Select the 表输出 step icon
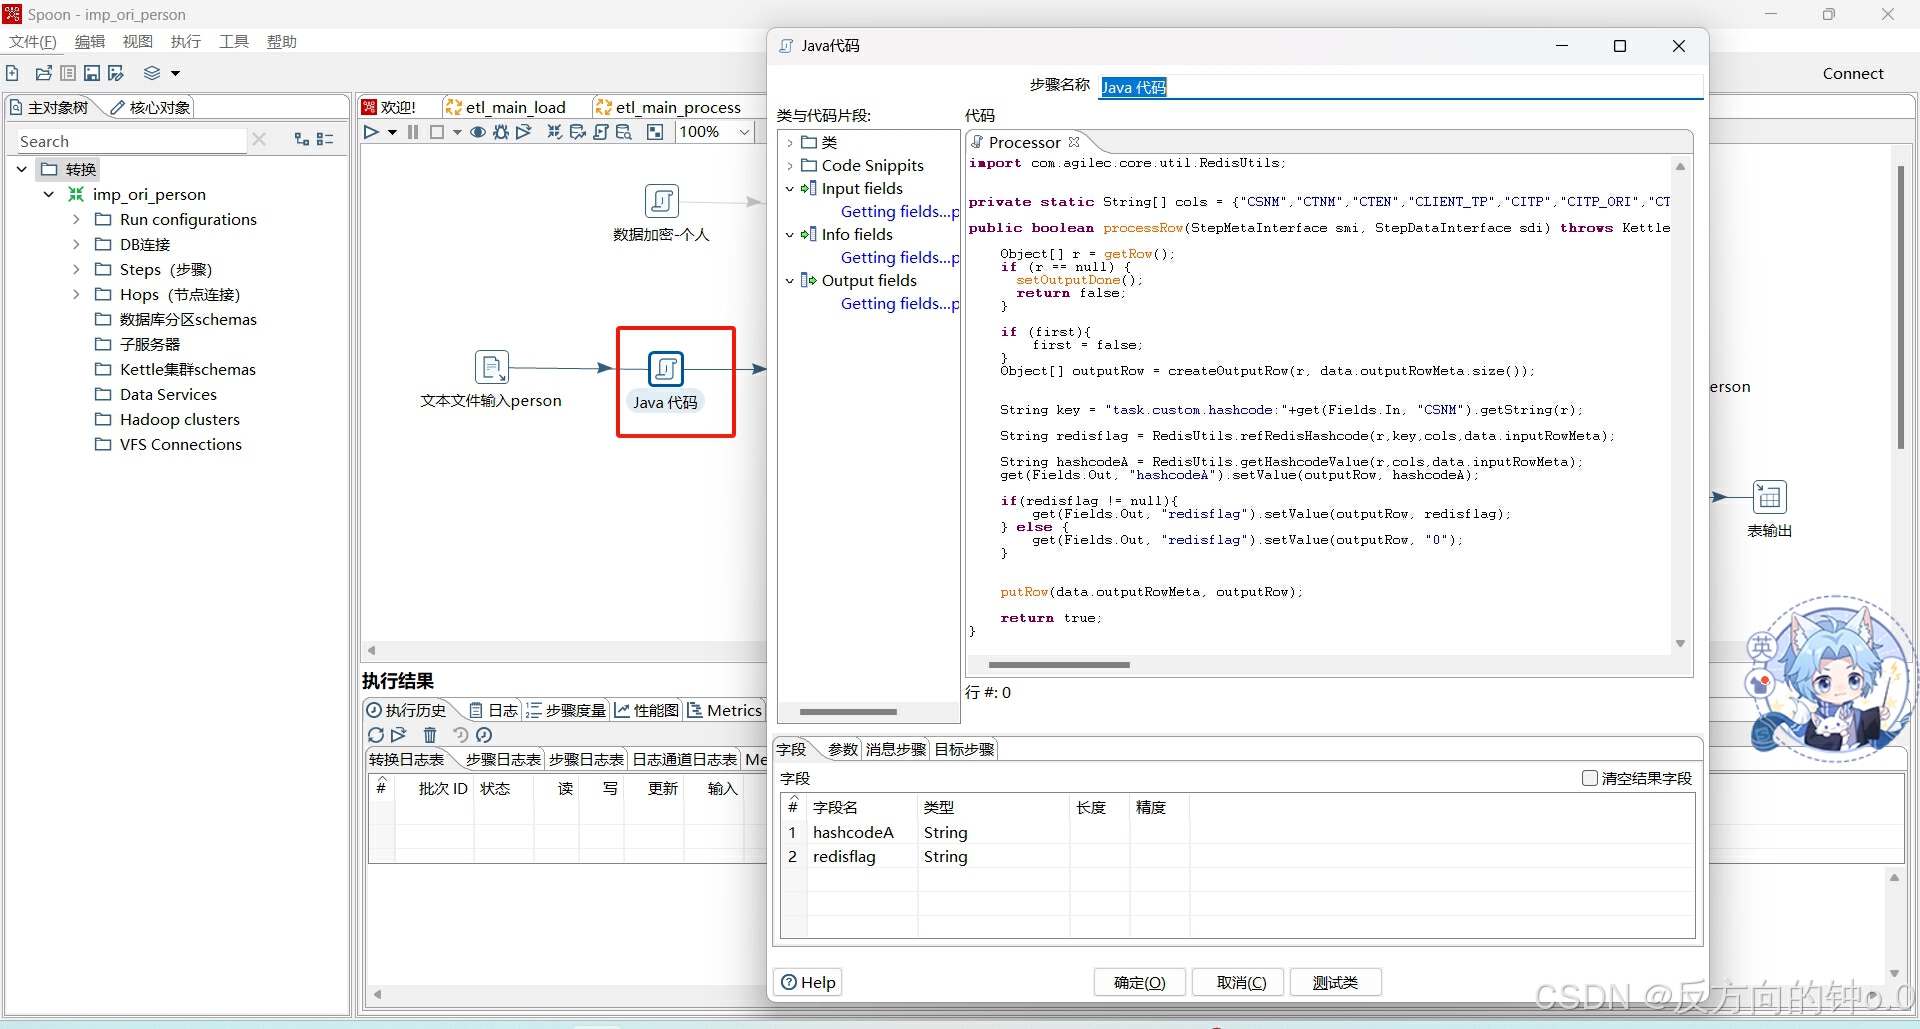The image size is (1920, 1029). [1769, 497]
